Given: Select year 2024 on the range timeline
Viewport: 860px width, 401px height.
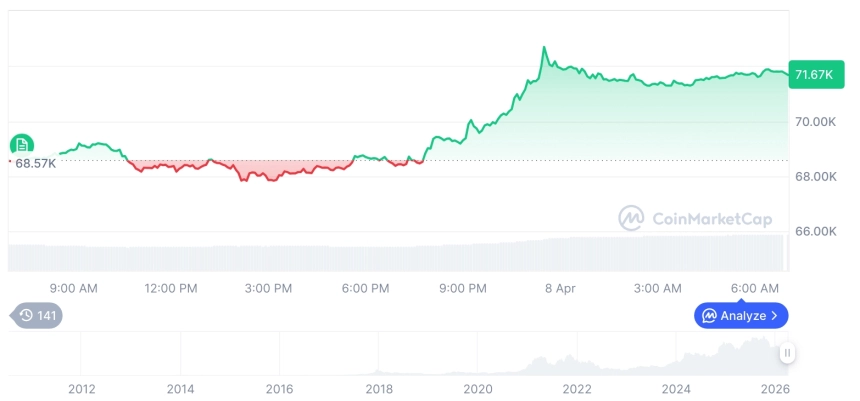Looking at the screenshot, I should [676, 389].
